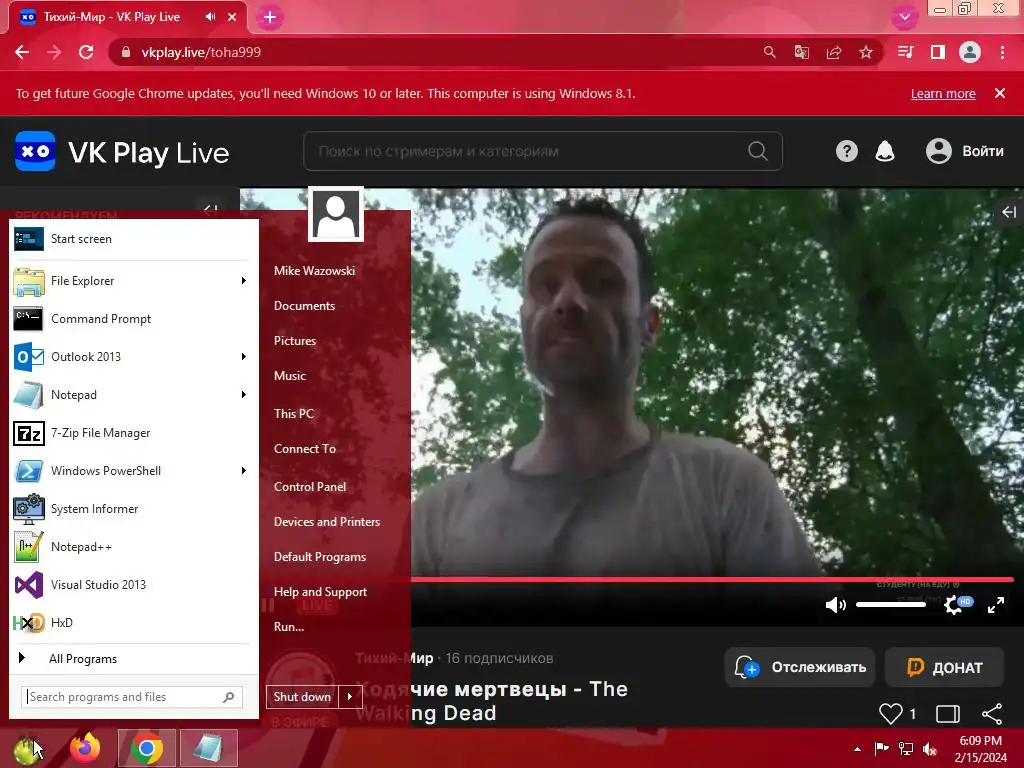Screen dimensions: 1024x768
Task: Click the red stream progress bar
Action: click(712, 579)
